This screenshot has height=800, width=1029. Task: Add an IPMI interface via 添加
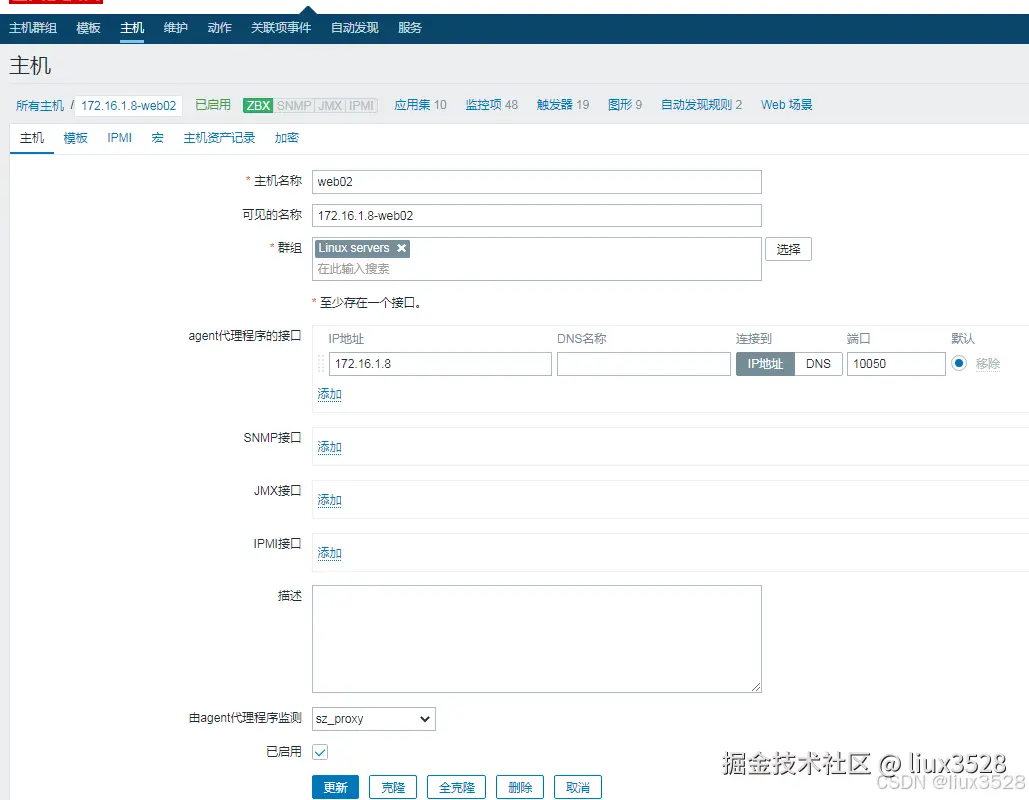pos(329,553)
